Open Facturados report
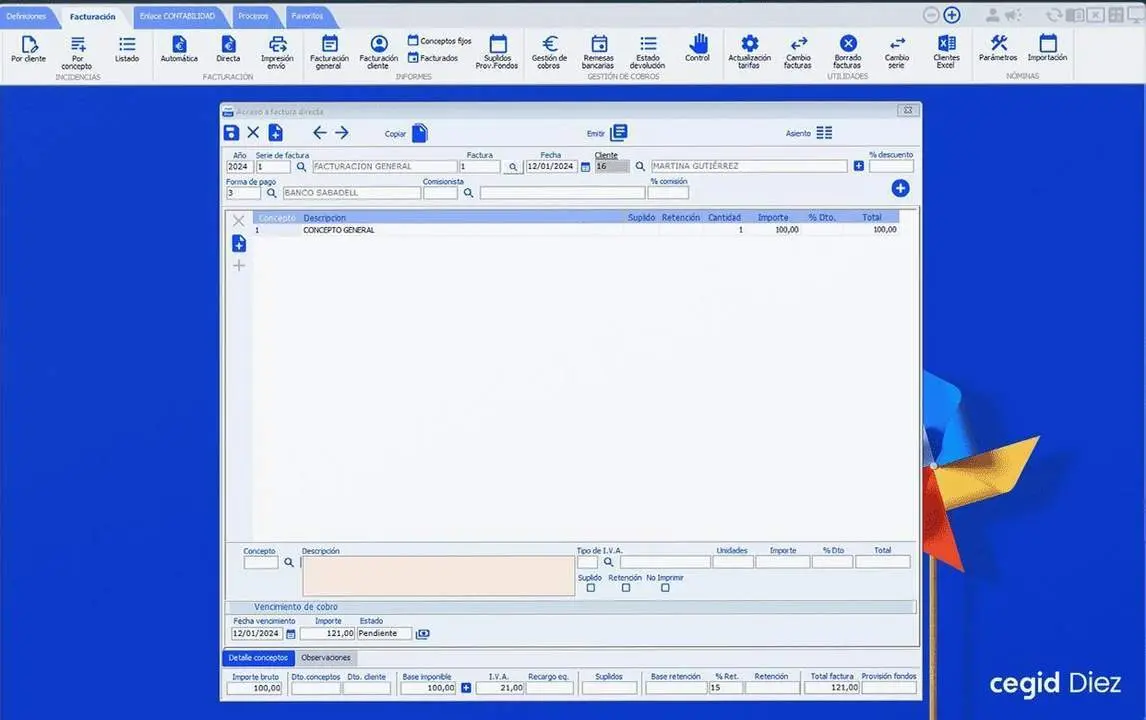1146x720 pixels. coord(433,58)
